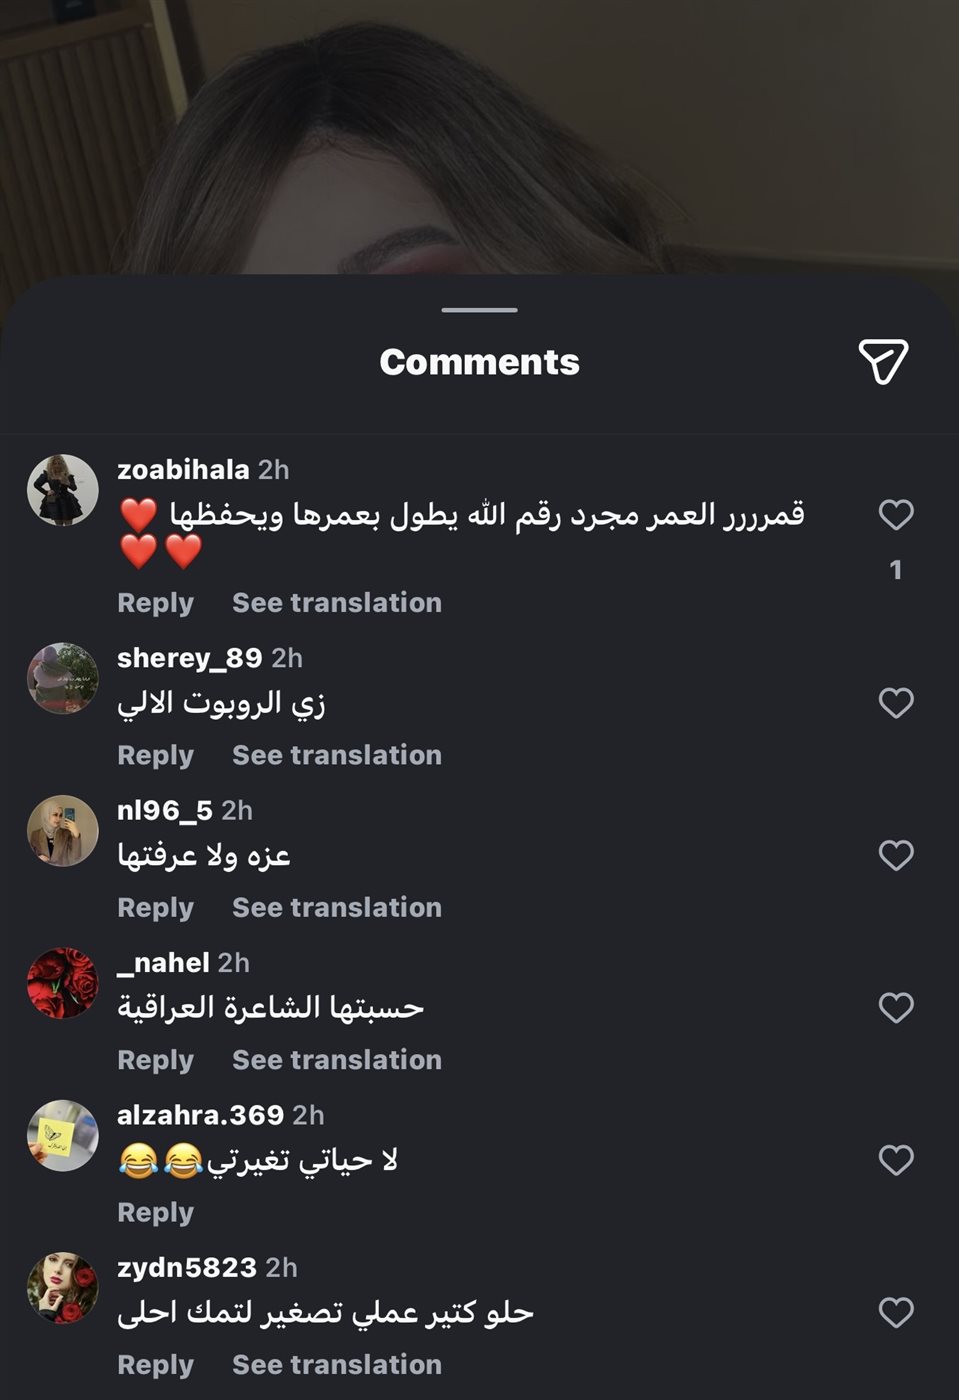The image size is (959, 1400).
Task: Tap the share paper-plane icon
Action: click(x=883, y=361)
